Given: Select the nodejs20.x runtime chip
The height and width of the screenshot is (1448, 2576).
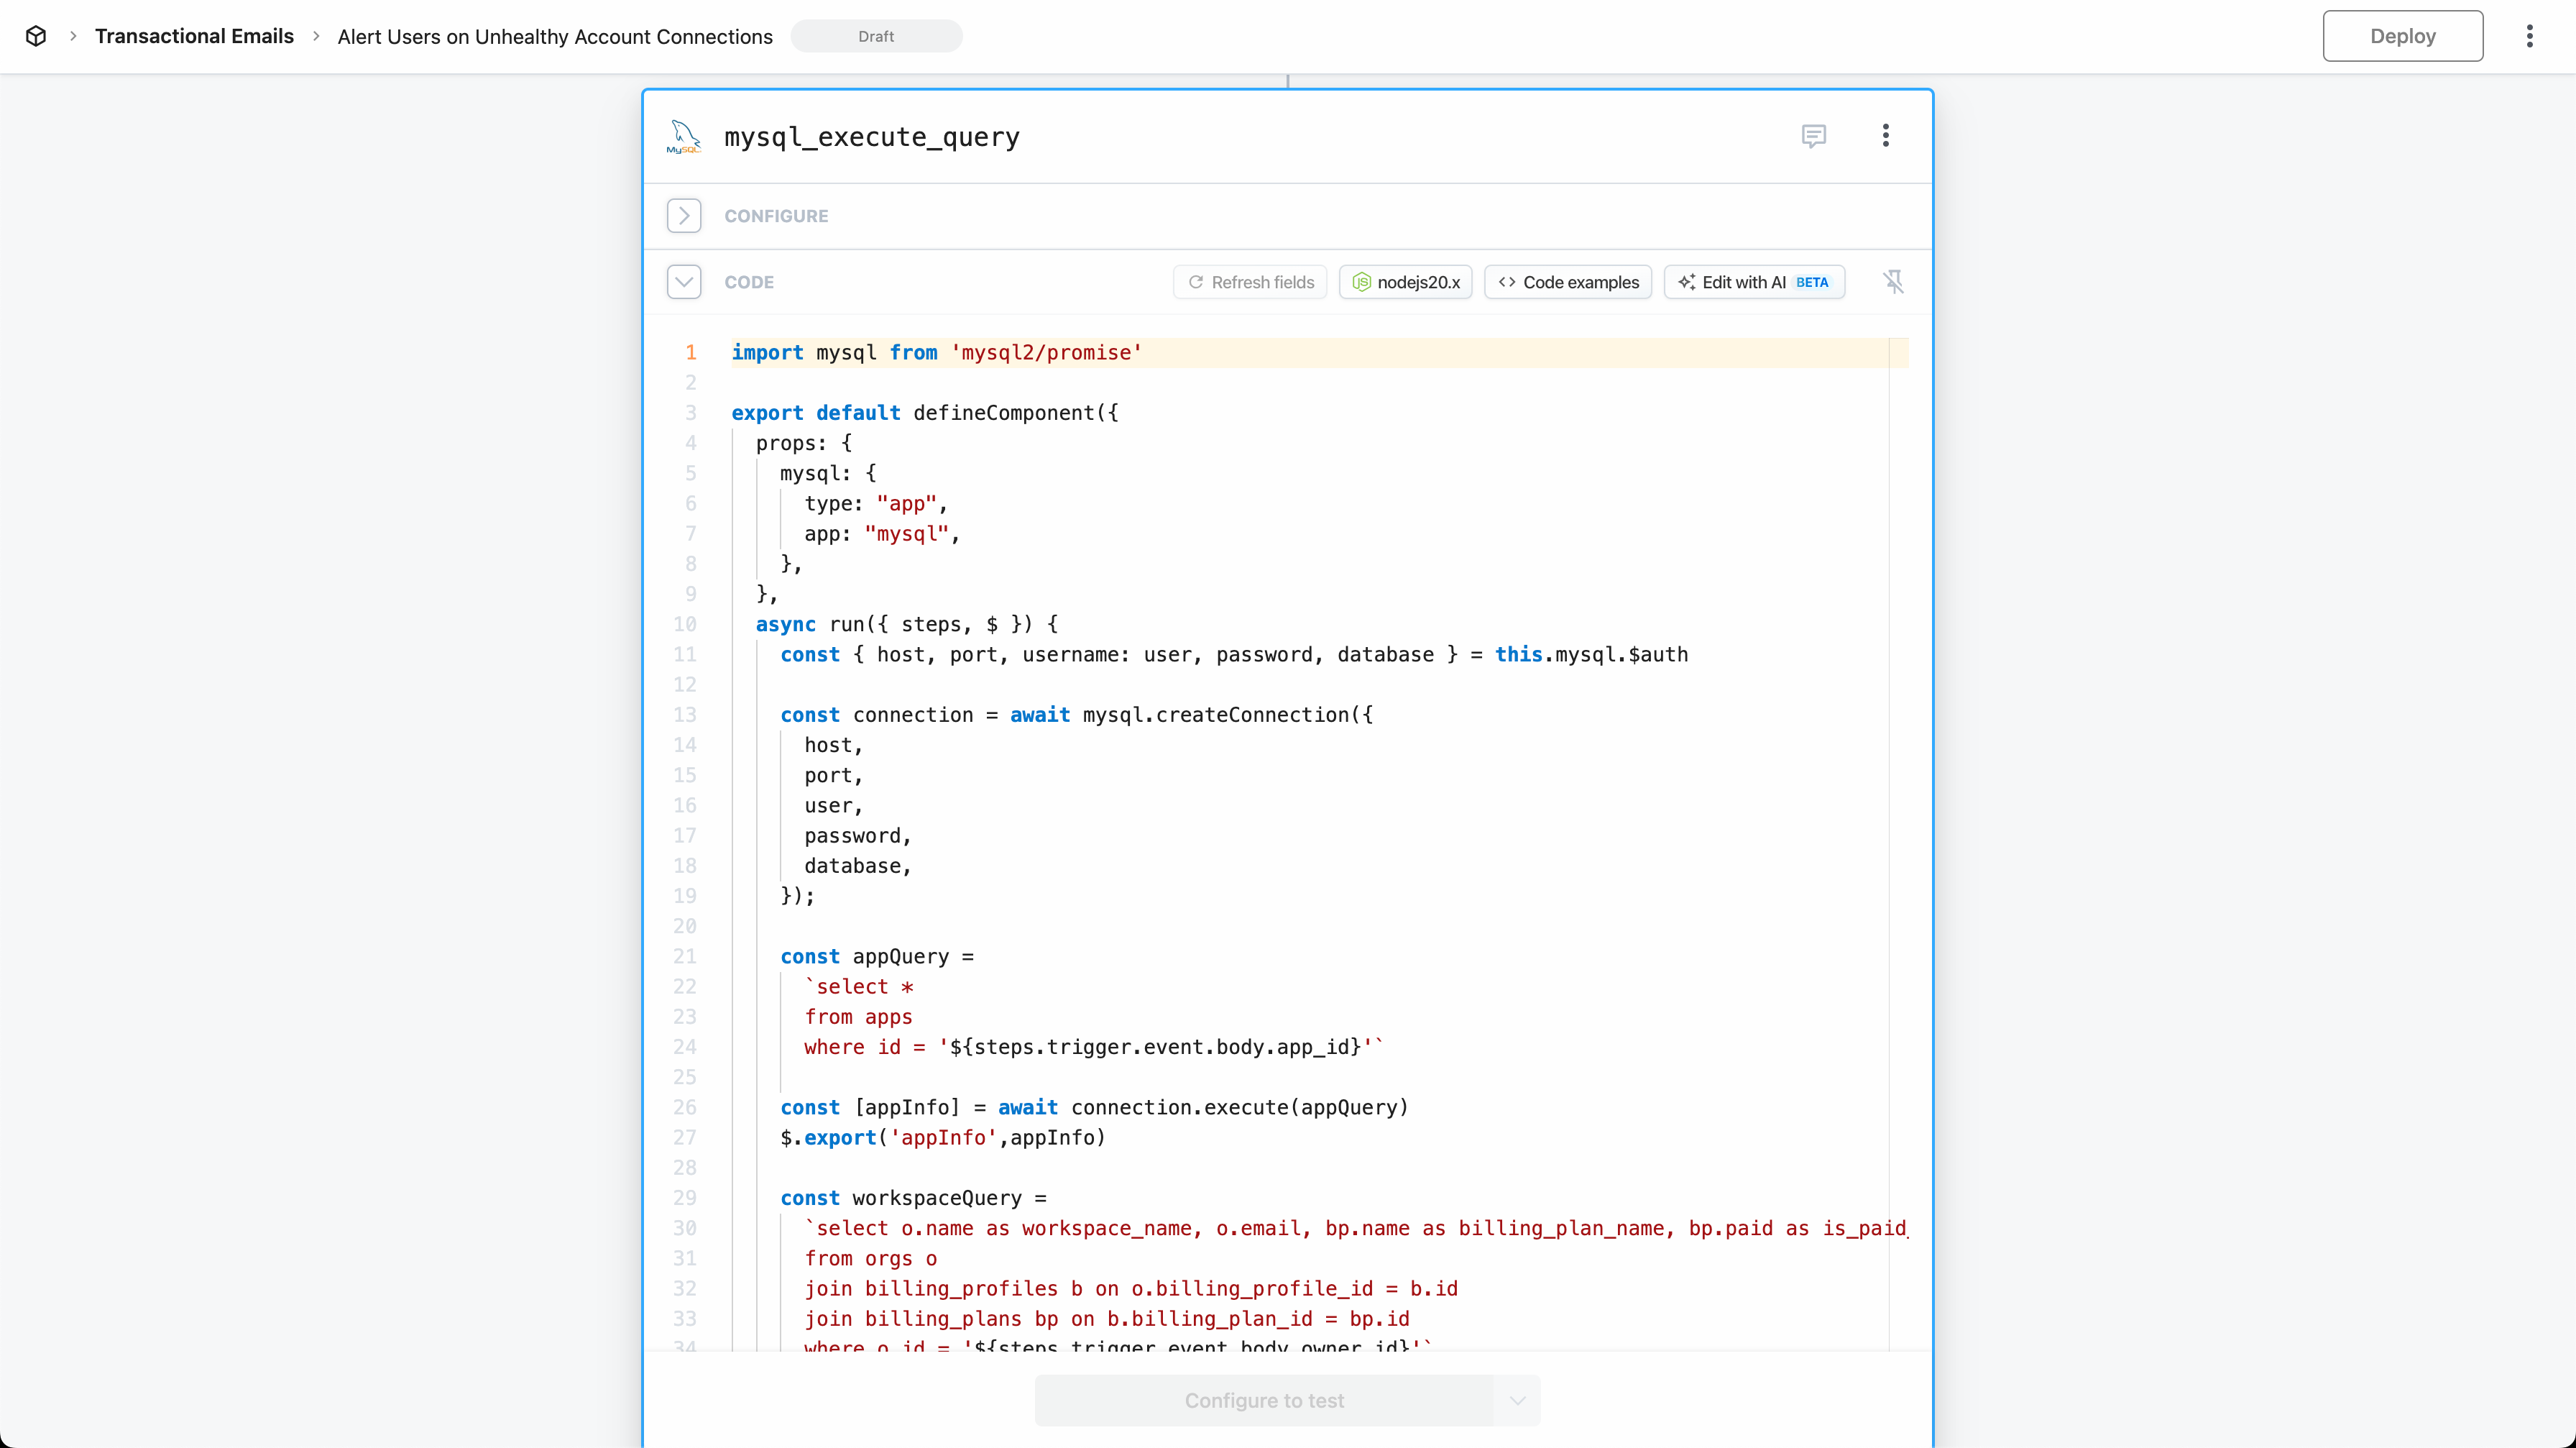Looking at the screenshot, I should (1405, 282).
